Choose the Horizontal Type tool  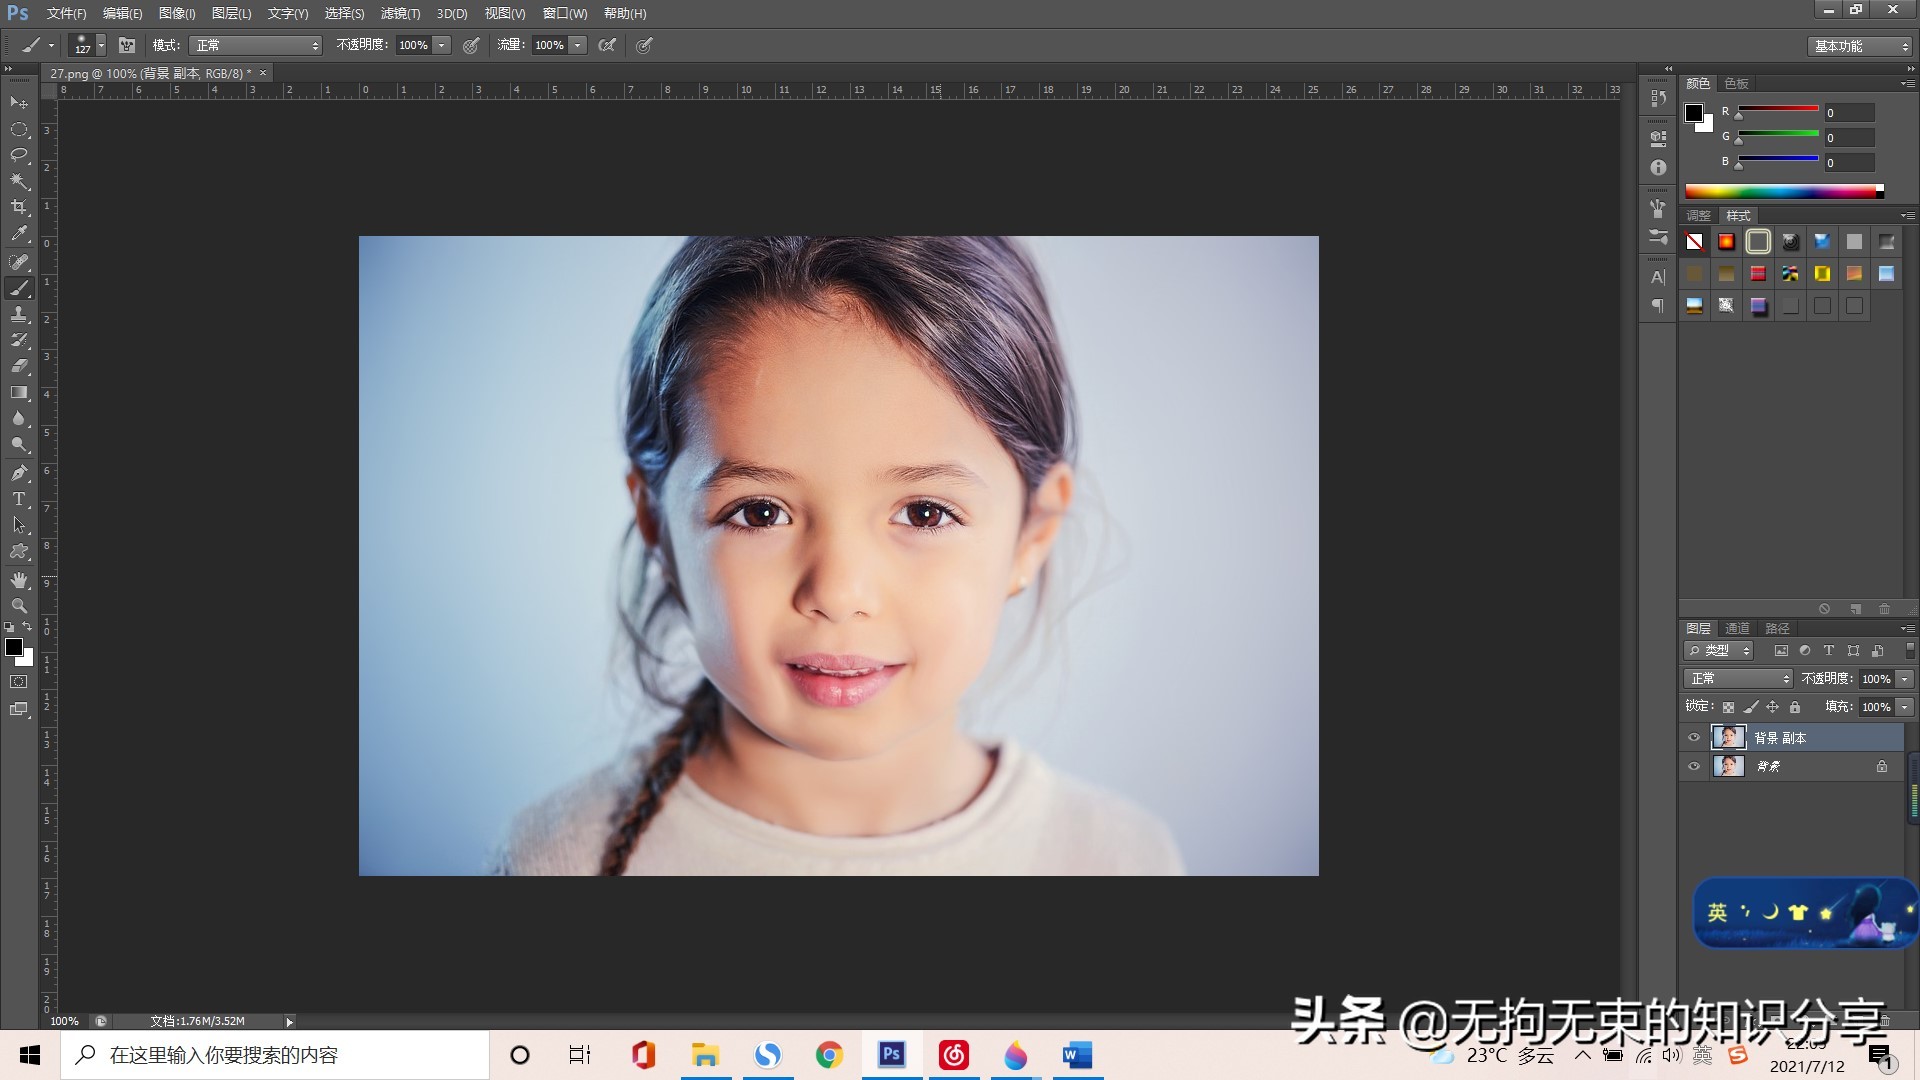click(19, 499)
